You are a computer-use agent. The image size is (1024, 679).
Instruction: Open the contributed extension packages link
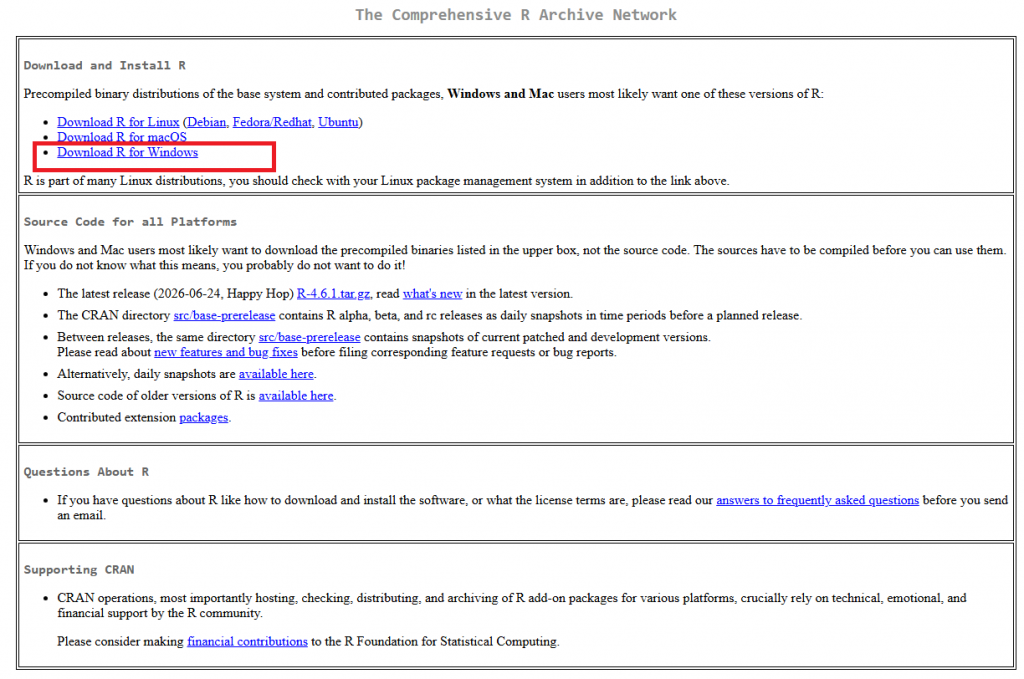204,417
